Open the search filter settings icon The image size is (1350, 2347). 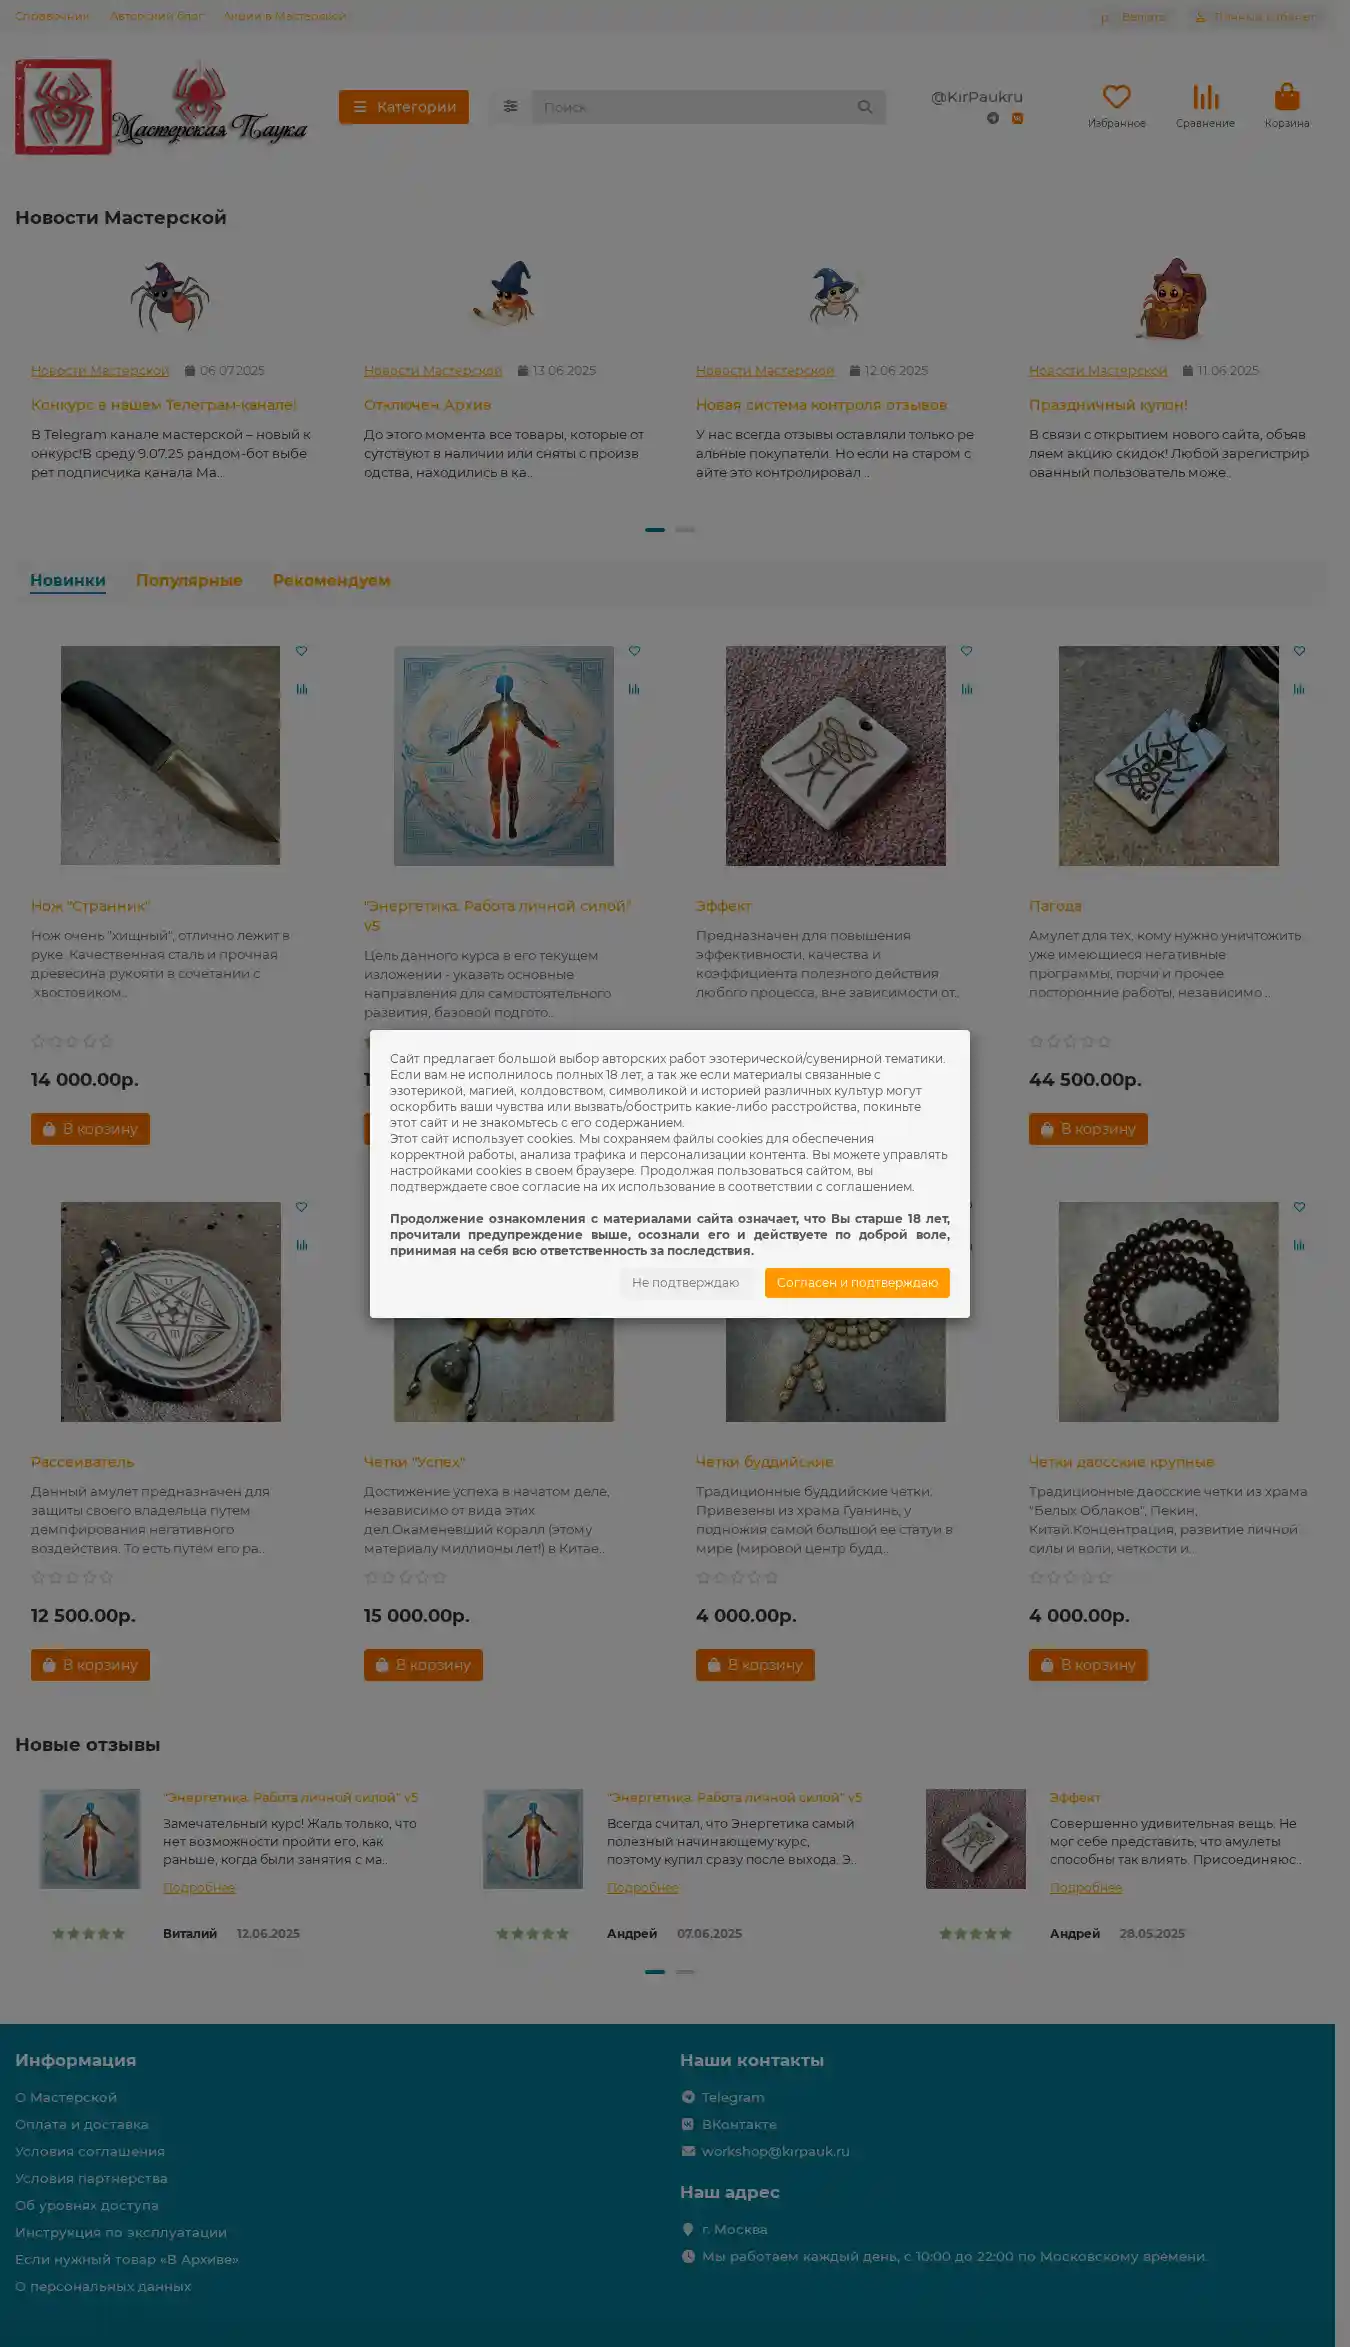510,107
